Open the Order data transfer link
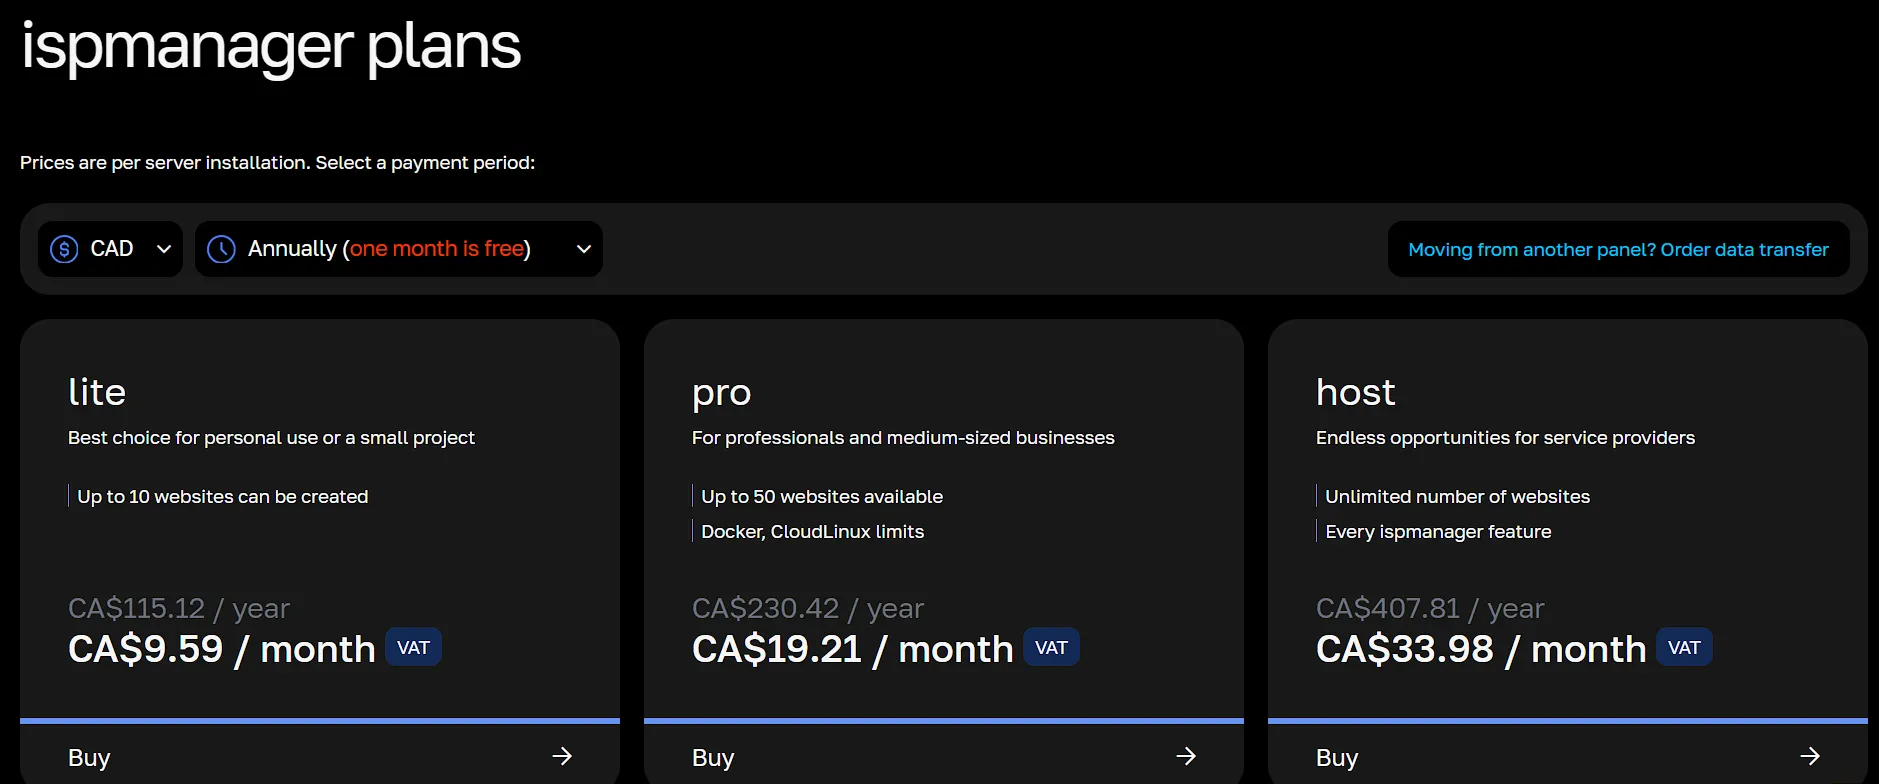This screenshot has width=1879, height=784. 1618,249
